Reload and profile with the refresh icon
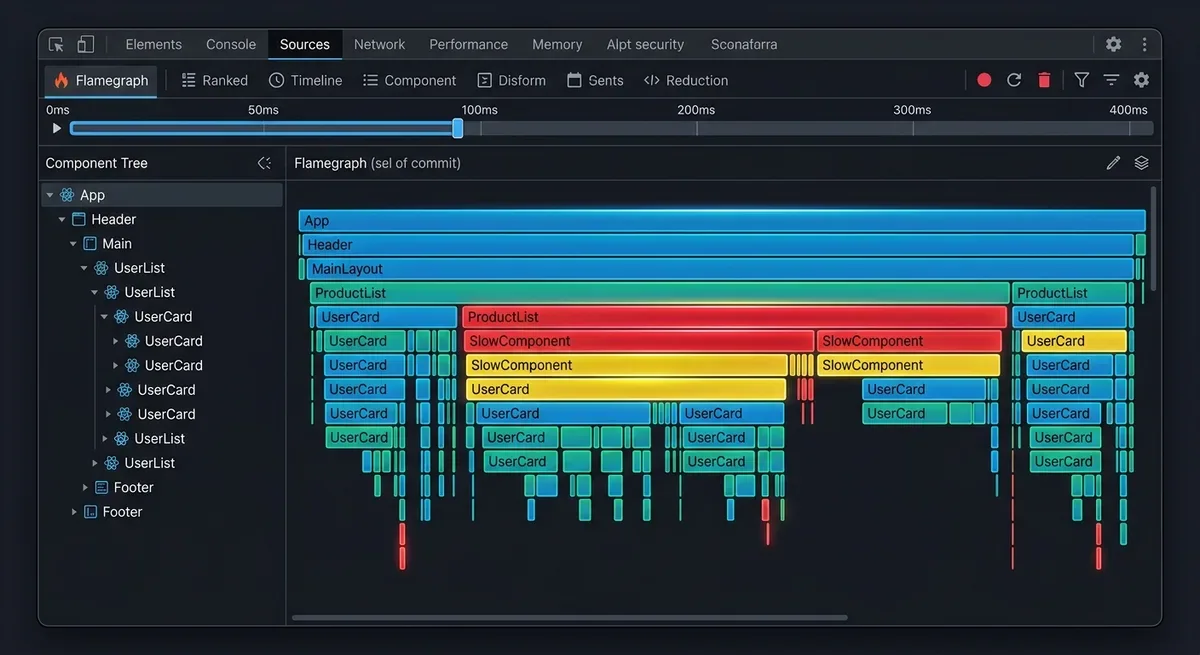This screenshot has height=655, width=1200. pos(1014,80)
